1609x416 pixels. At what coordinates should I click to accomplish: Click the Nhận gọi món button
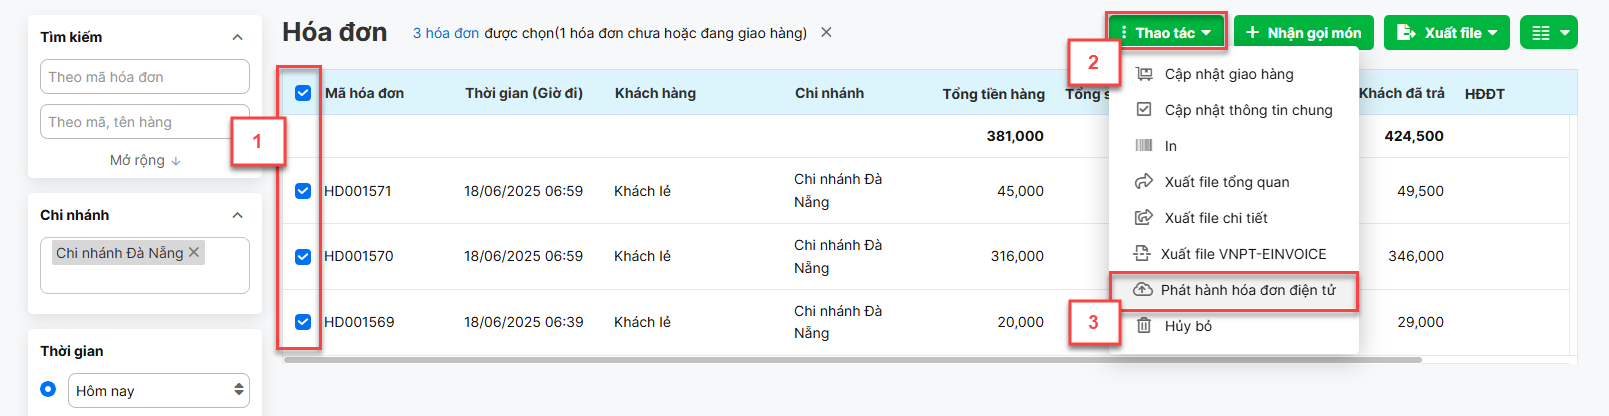pyautogui.click(x=1303, y=33)
